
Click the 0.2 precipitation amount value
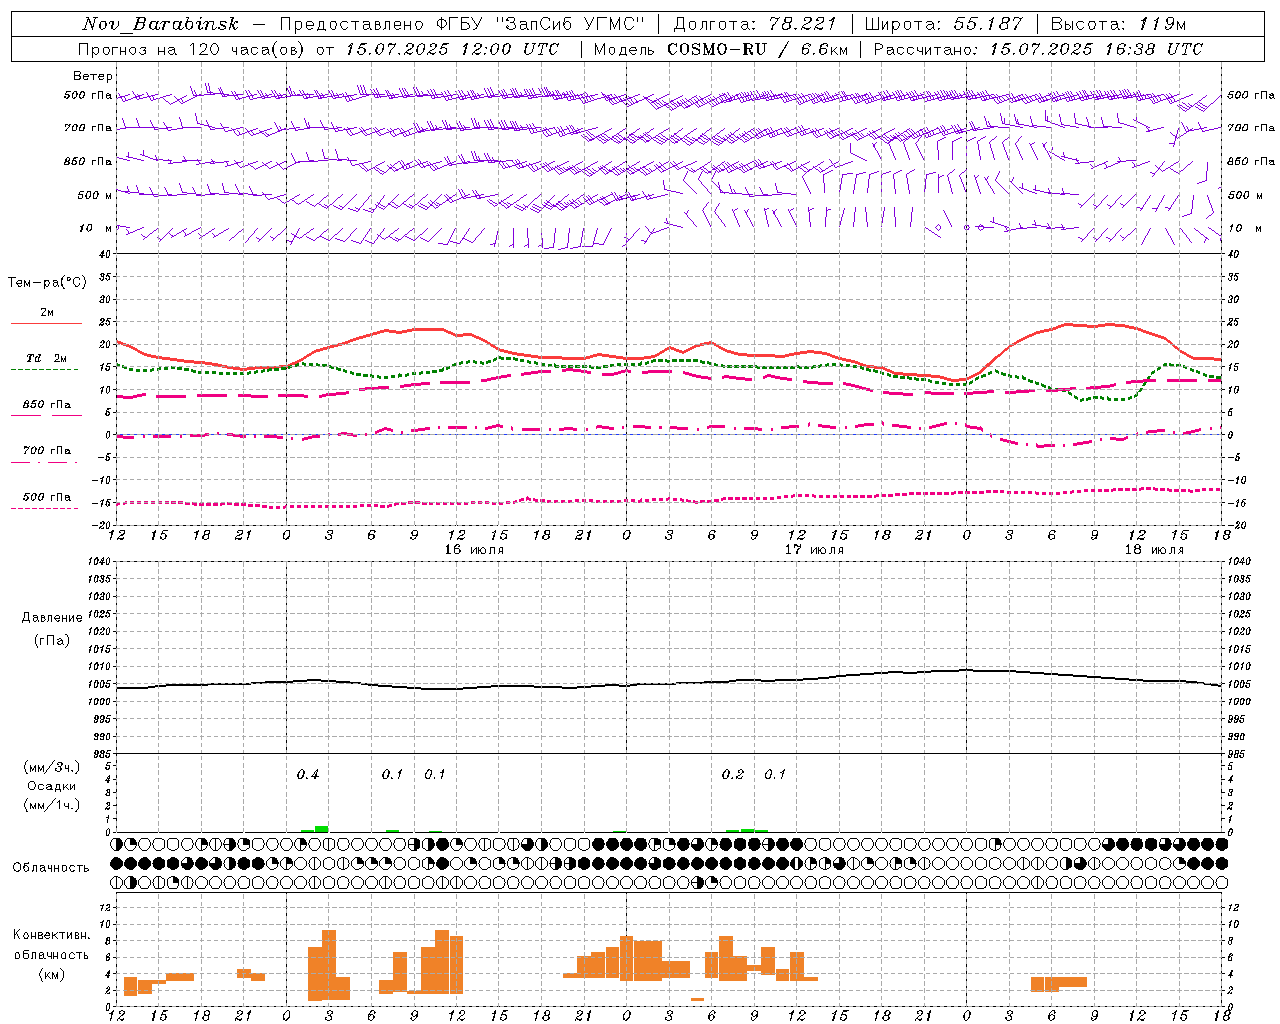click(733, 775)
